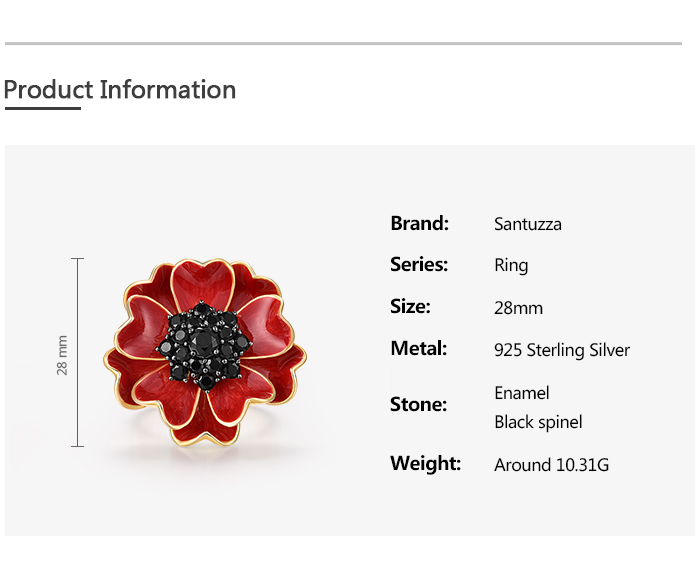Select the Stone: label
Image resolution: width=700 pixels, height=588 pixels.
pos(418,405)
